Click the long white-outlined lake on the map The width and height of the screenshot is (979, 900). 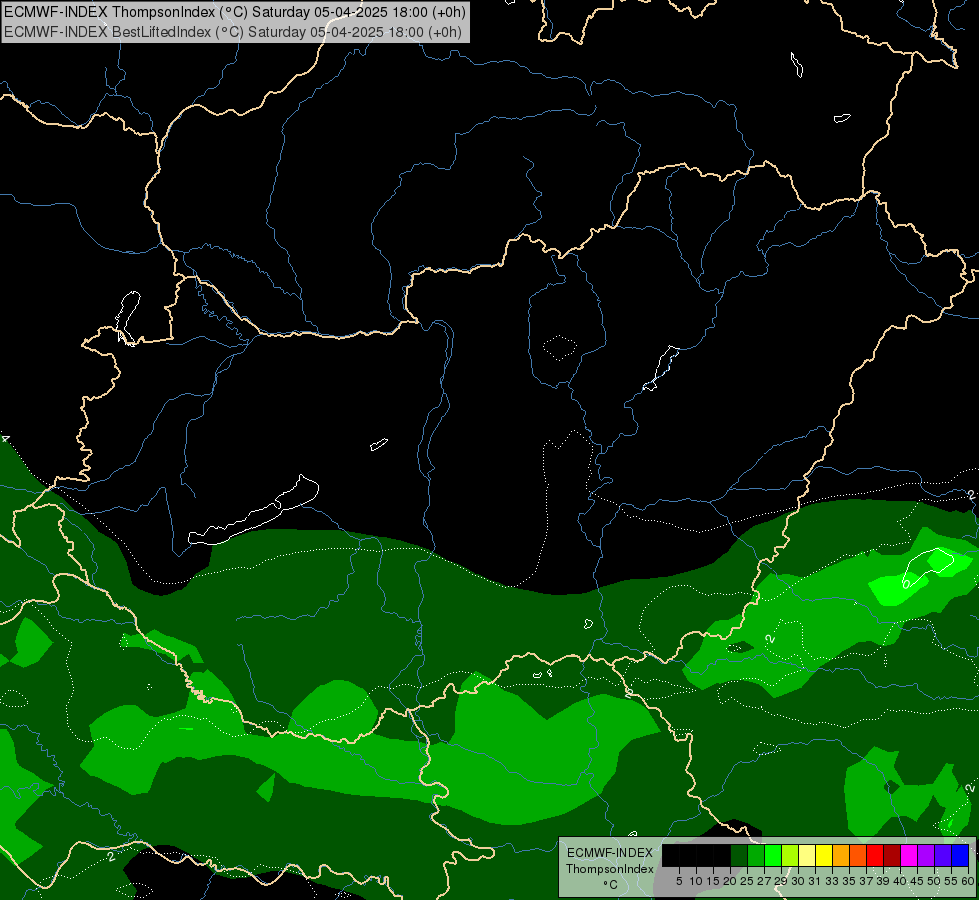click(x=253, y=511)
